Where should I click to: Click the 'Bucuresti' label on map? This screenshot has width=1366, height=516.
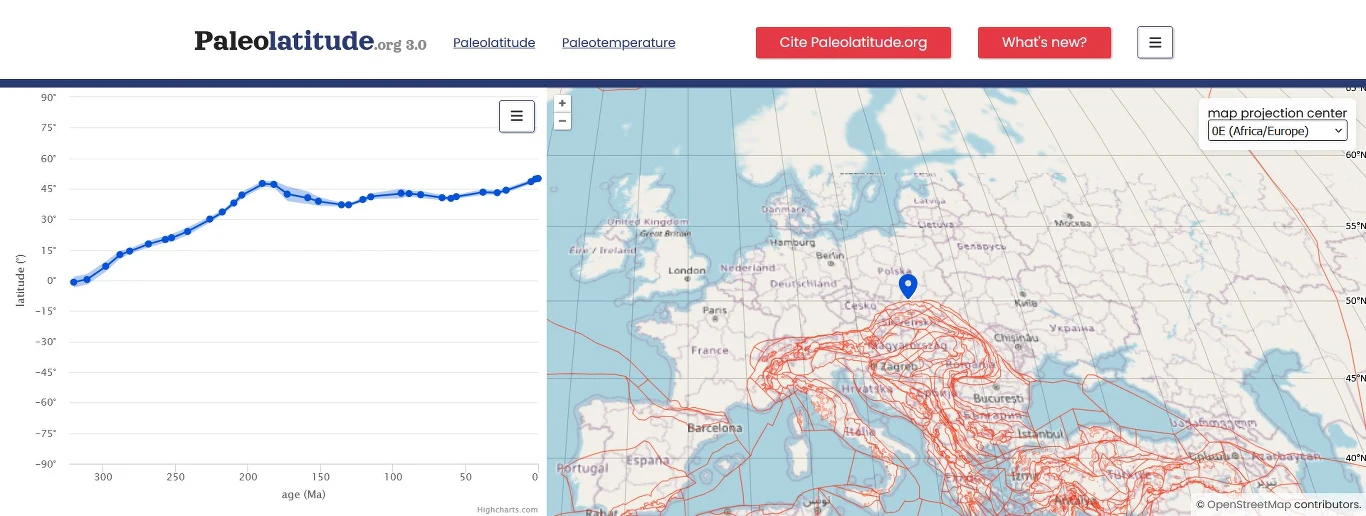(997, 398)
